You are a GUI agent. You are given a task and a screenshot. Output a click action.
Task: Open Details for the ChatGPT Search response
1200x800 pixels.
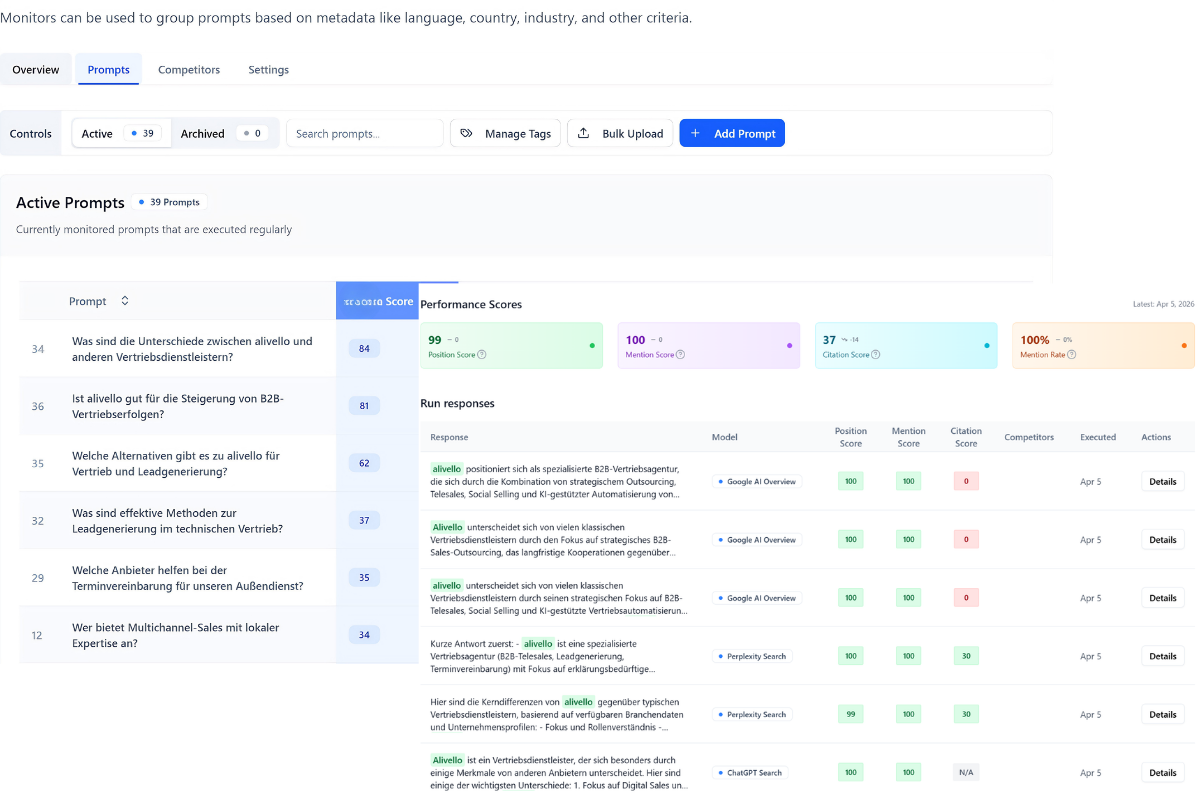click(x=1163, y=773)
